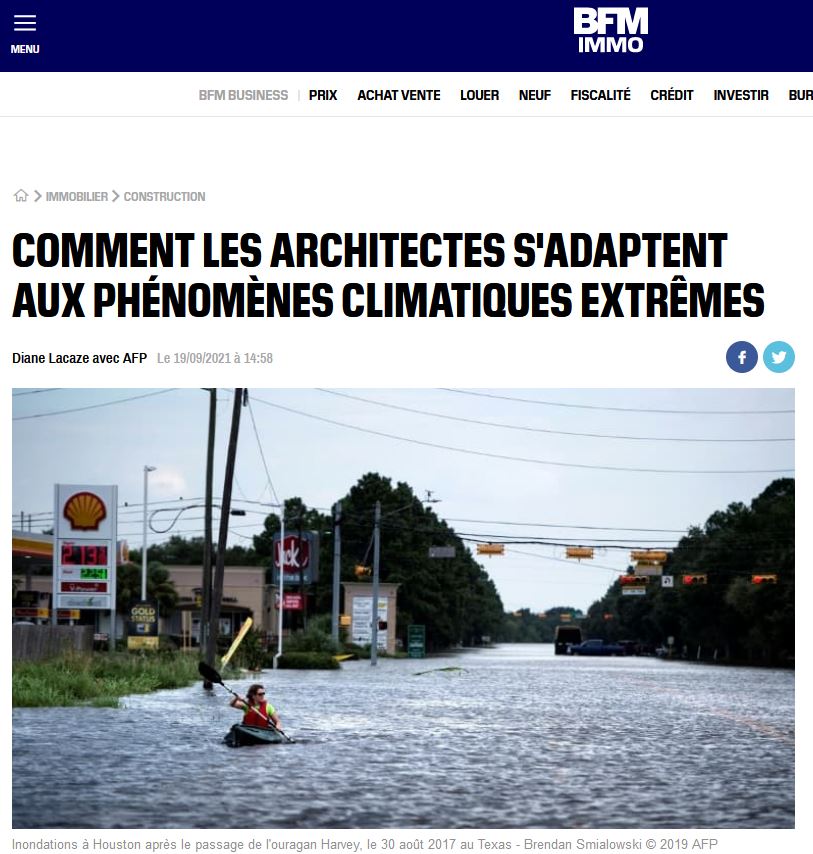Navigate to CRÉDIT section
813x854 pixels.
tap(671, 95)
